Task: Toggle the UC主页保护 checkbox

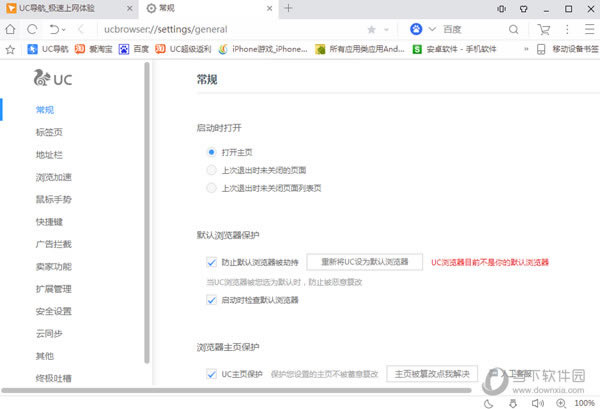Action: pos(211,374)
